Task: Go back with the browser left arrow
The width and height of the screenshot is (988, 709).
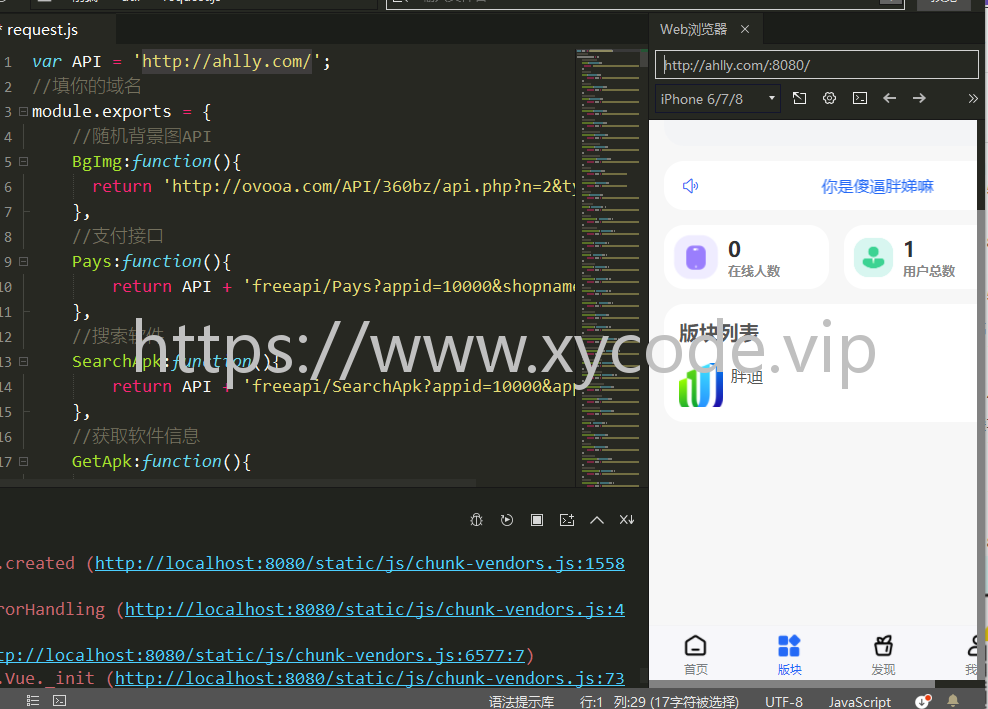Action: pos(889,98)
